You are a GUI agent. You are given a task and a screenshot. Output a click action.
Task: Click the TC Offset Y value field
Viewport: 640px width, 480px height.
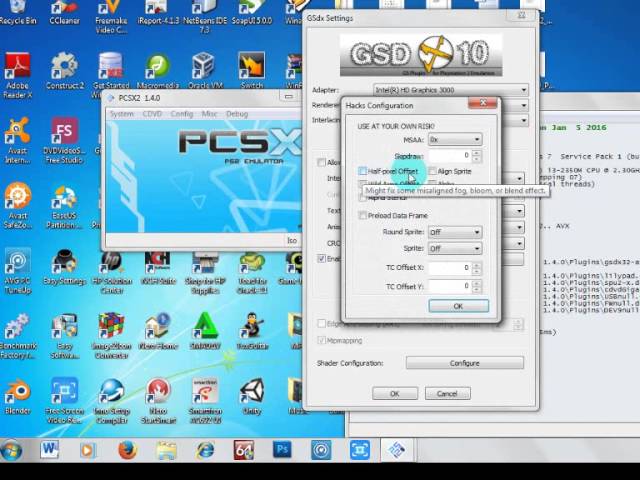(x=450, y=286)
